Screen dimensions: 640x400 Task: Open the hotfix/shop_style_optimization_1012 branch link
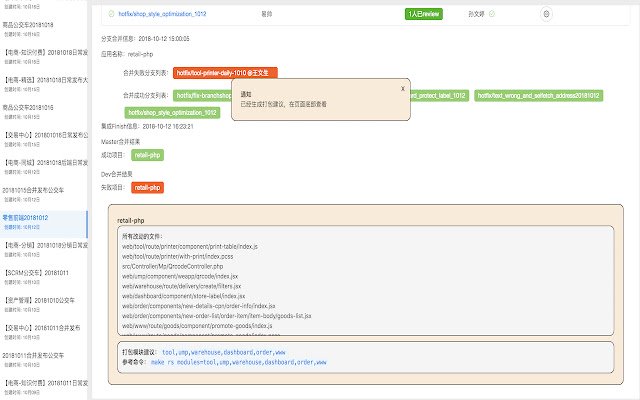tap(162, 14)
